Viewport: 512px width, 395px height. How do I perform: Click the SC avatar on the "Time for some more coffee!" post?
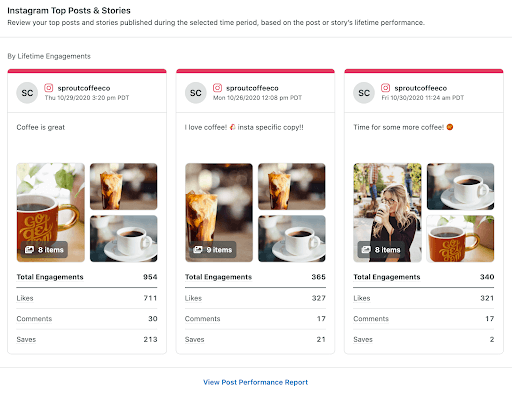tap(364, 93)
